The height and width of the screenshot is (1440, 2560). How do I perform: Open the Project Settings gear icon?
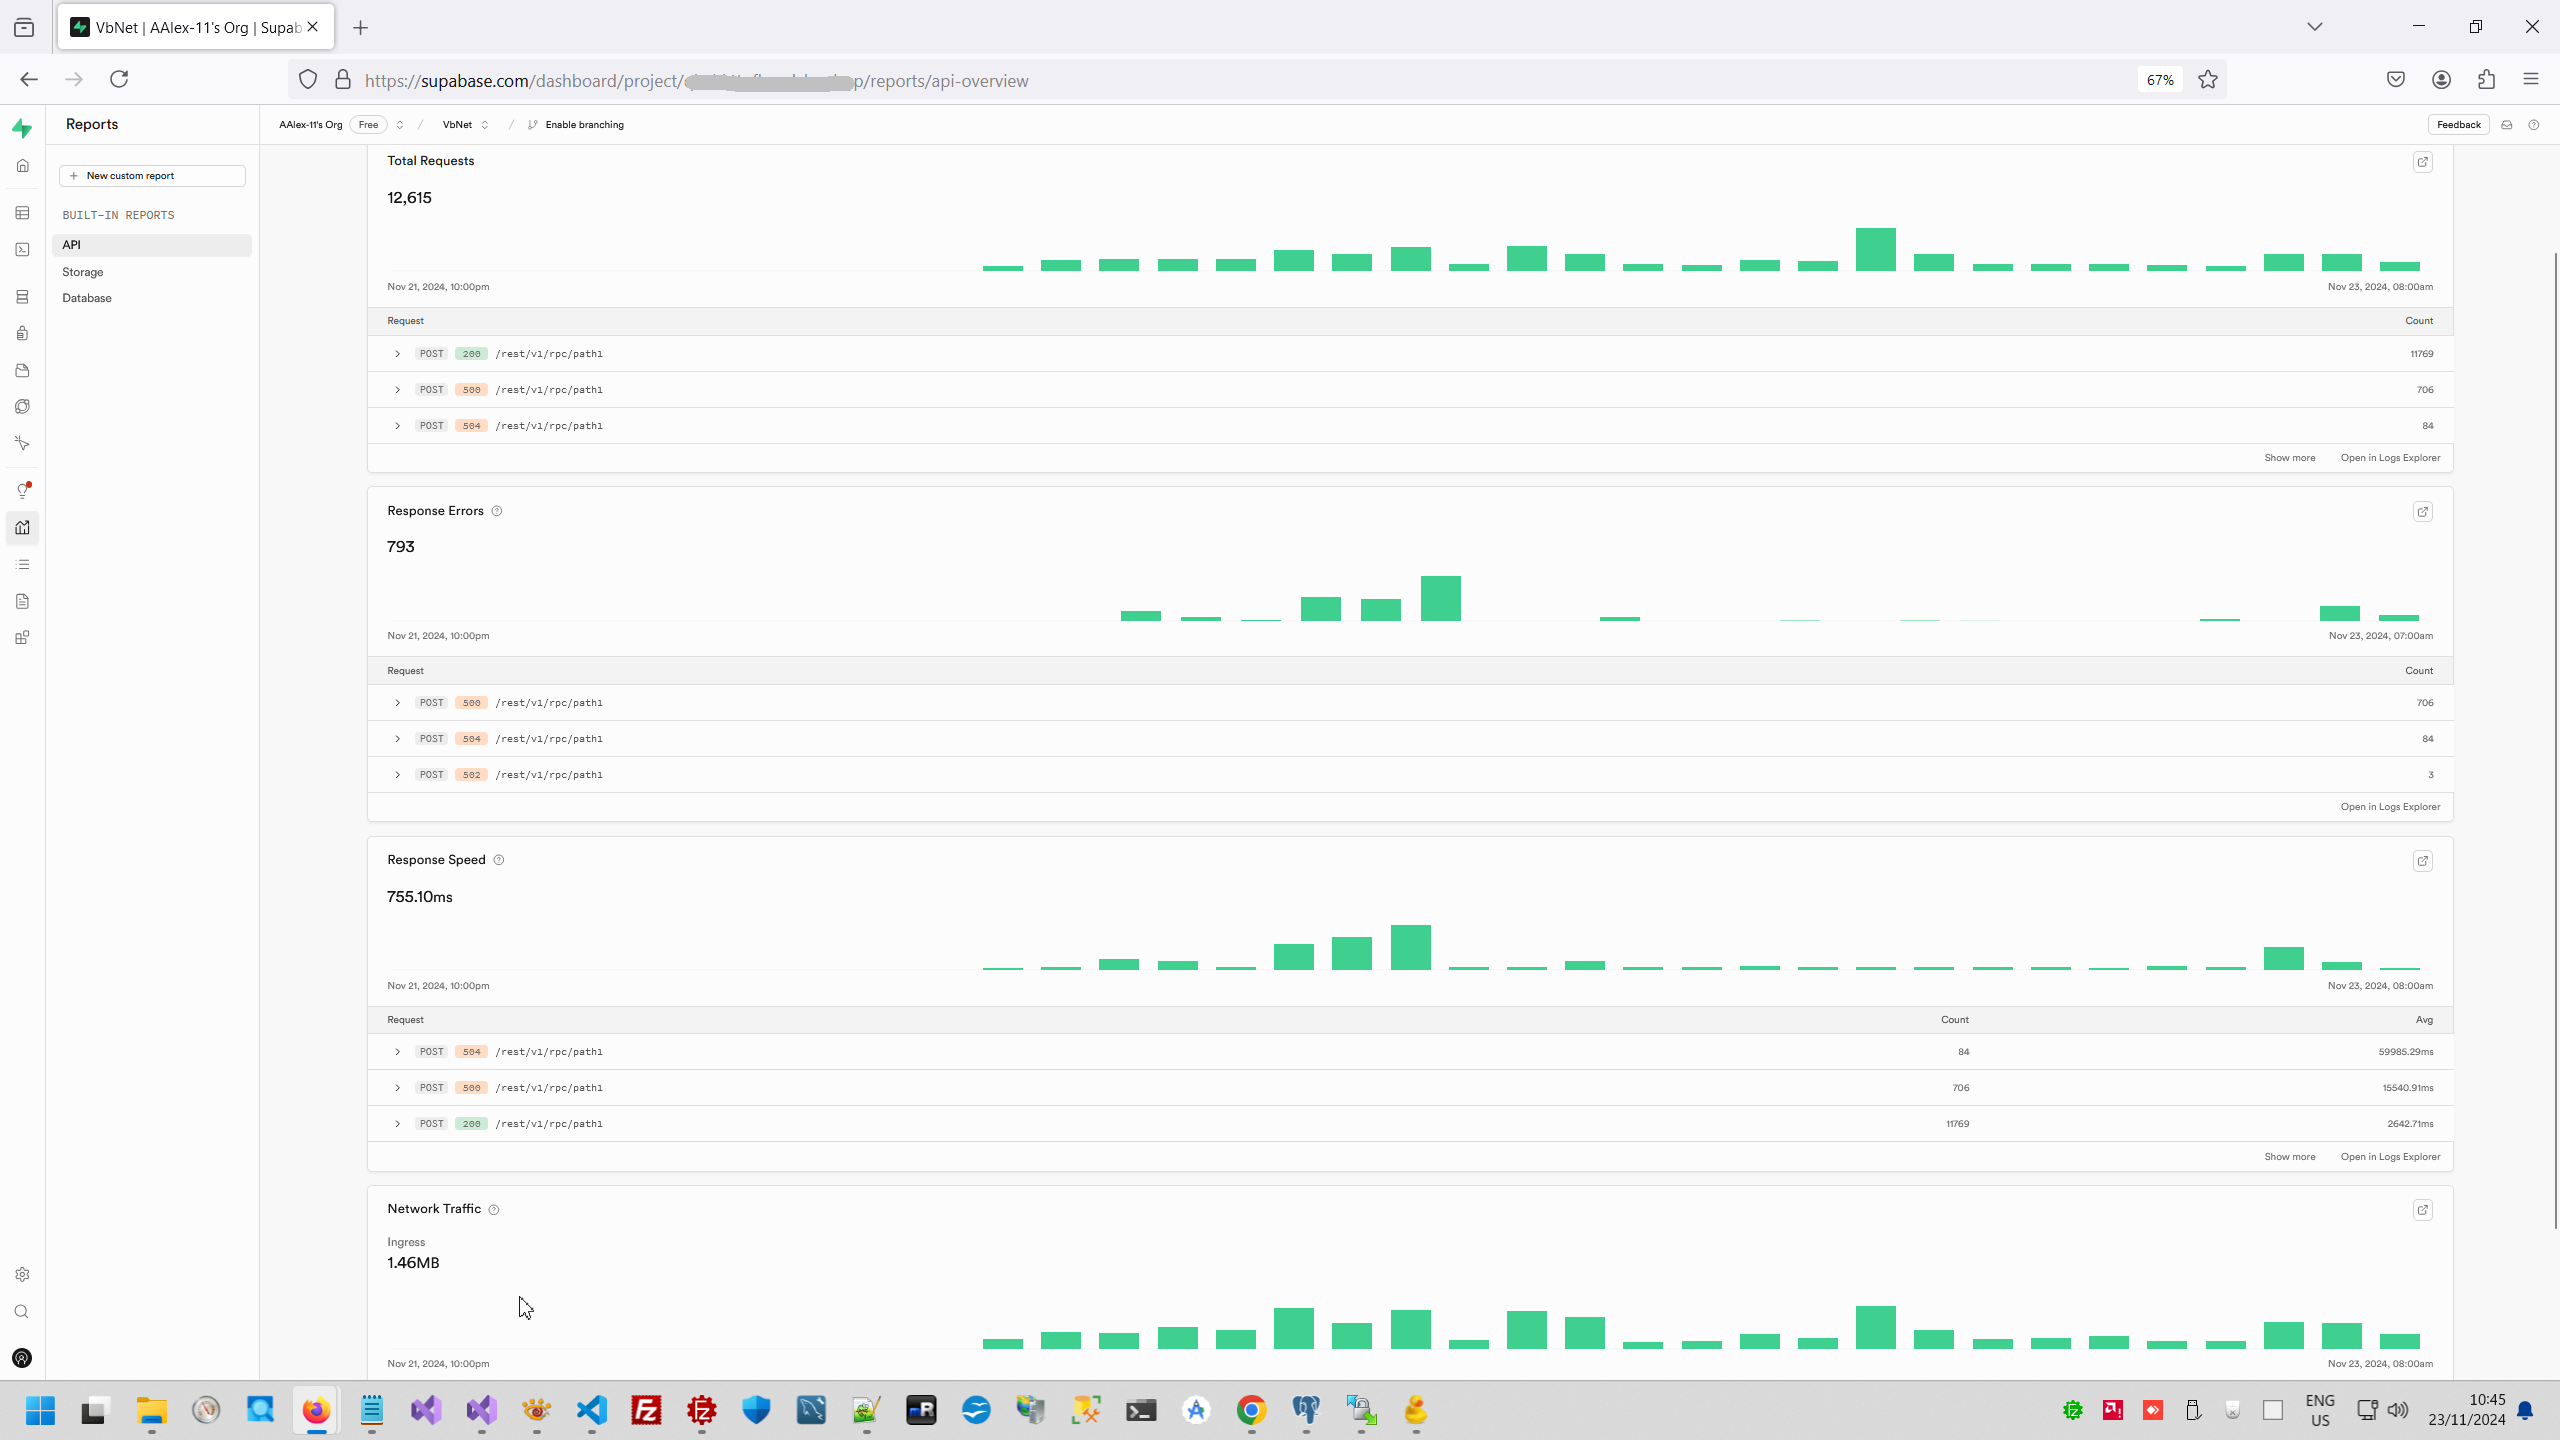pos(22,1274)
